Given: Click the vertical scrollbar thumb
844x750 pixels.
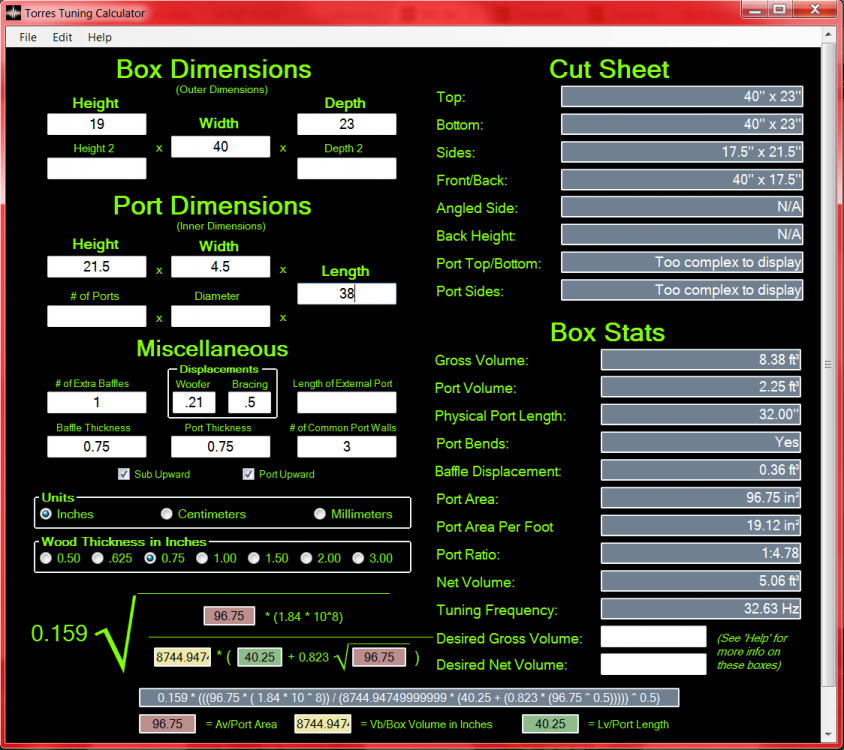Looking at the screenshot, I should (x=828, y=365).
